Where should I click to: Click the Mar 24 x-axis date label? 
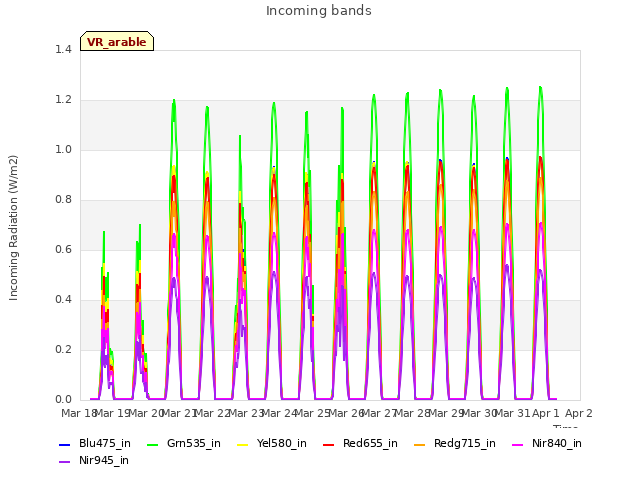(280, 413)
